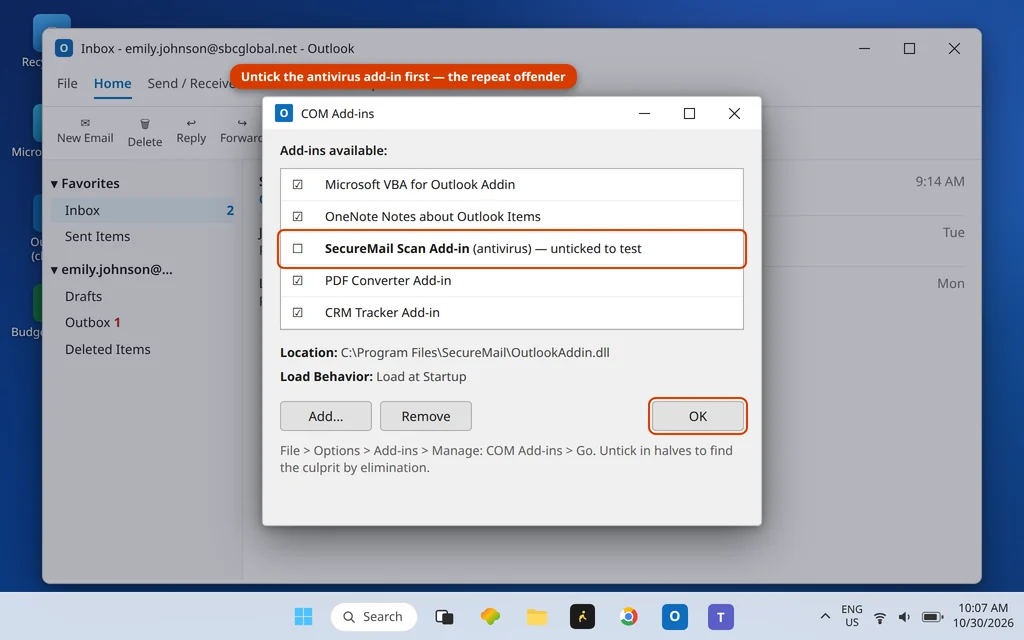
Task: Click the ENG US language indicator
Action: [x=852, y=616]
